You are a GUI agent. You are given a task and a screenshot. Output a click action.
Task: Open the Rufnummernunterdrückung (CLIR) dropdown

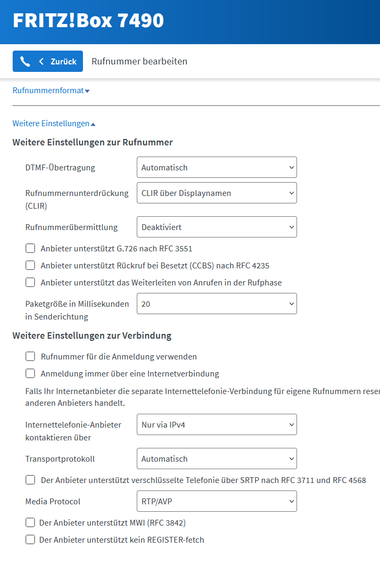pyautogui.click(x=217, y=193)
